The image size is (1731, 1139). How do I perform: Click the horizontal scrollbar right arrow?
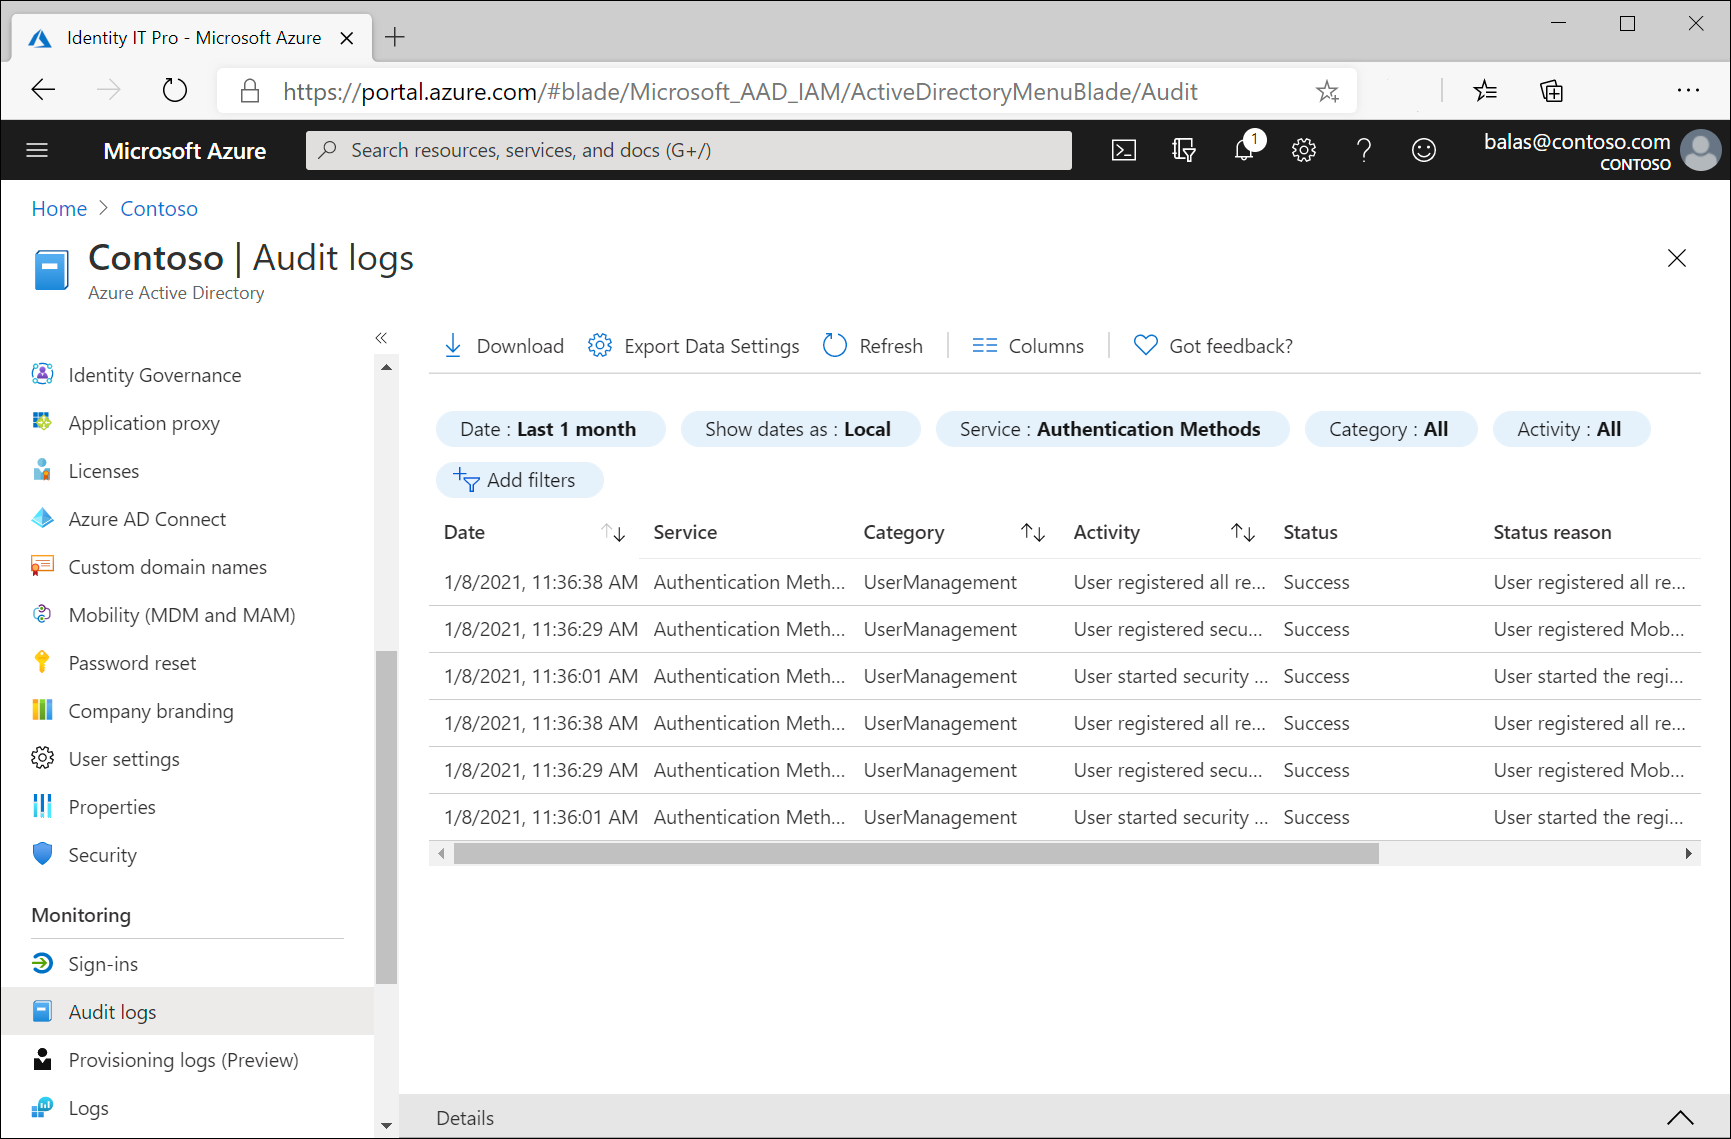click(1689, 853)
